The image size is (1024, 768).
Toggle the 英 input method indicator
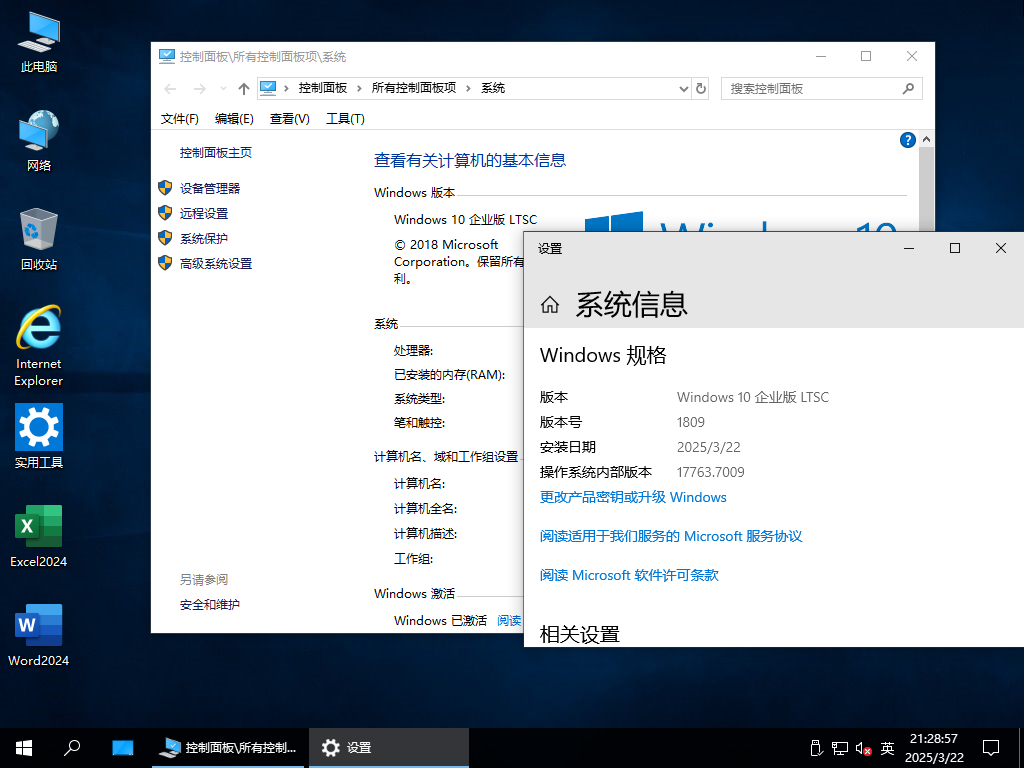pyautogui.click(x=887, y=748)
